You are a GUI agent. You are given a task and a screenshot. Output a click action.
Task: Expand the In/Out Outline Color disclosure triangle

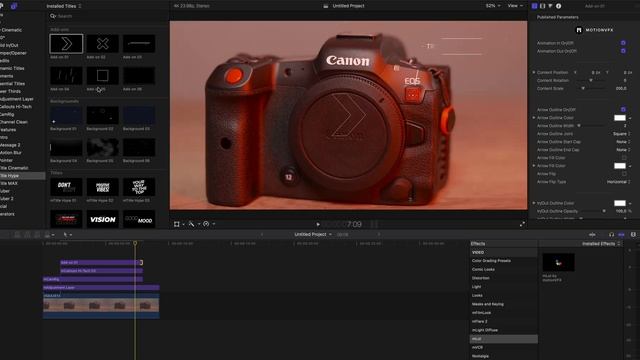click(533, 203)
